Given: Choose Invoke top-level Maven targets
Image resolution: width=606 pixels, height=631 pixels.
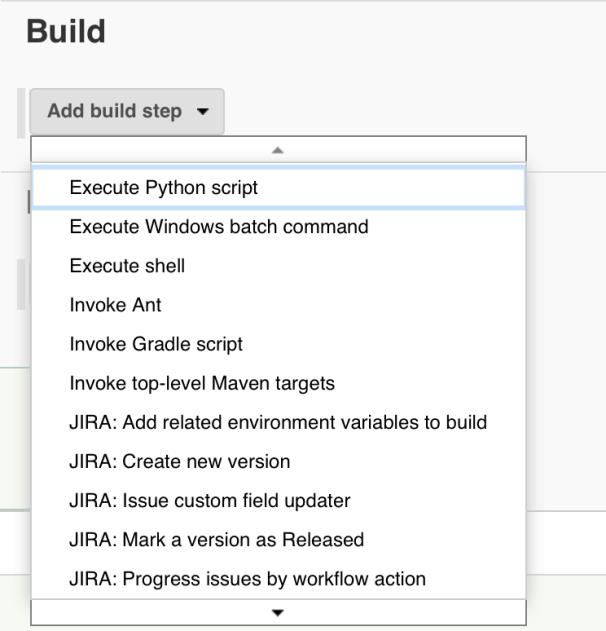Looking at the screenshot, I should coord(278,384).
